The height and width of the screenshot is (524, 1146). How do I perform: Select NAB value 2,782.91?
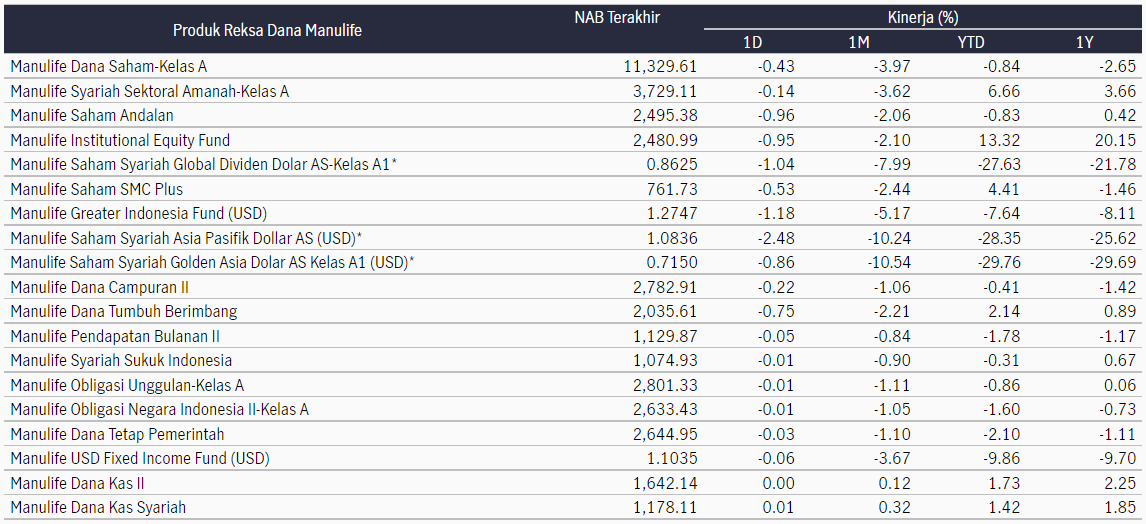664,287
